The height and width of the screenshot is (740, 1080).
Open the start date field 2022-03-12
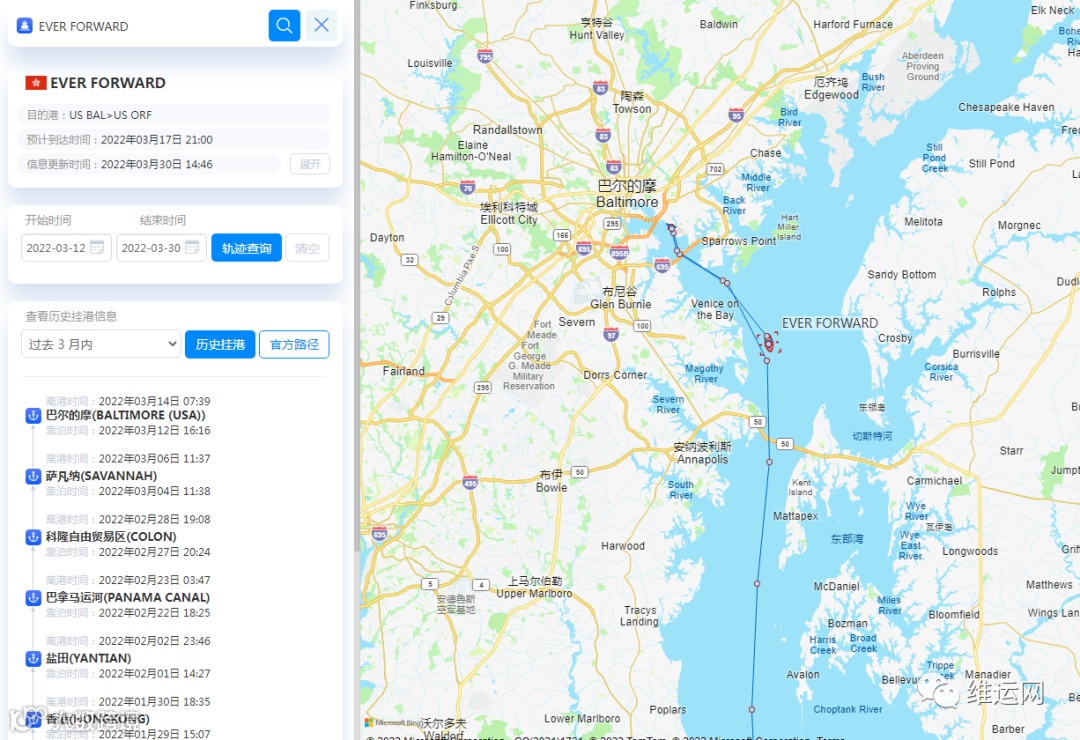click(66, 248)
